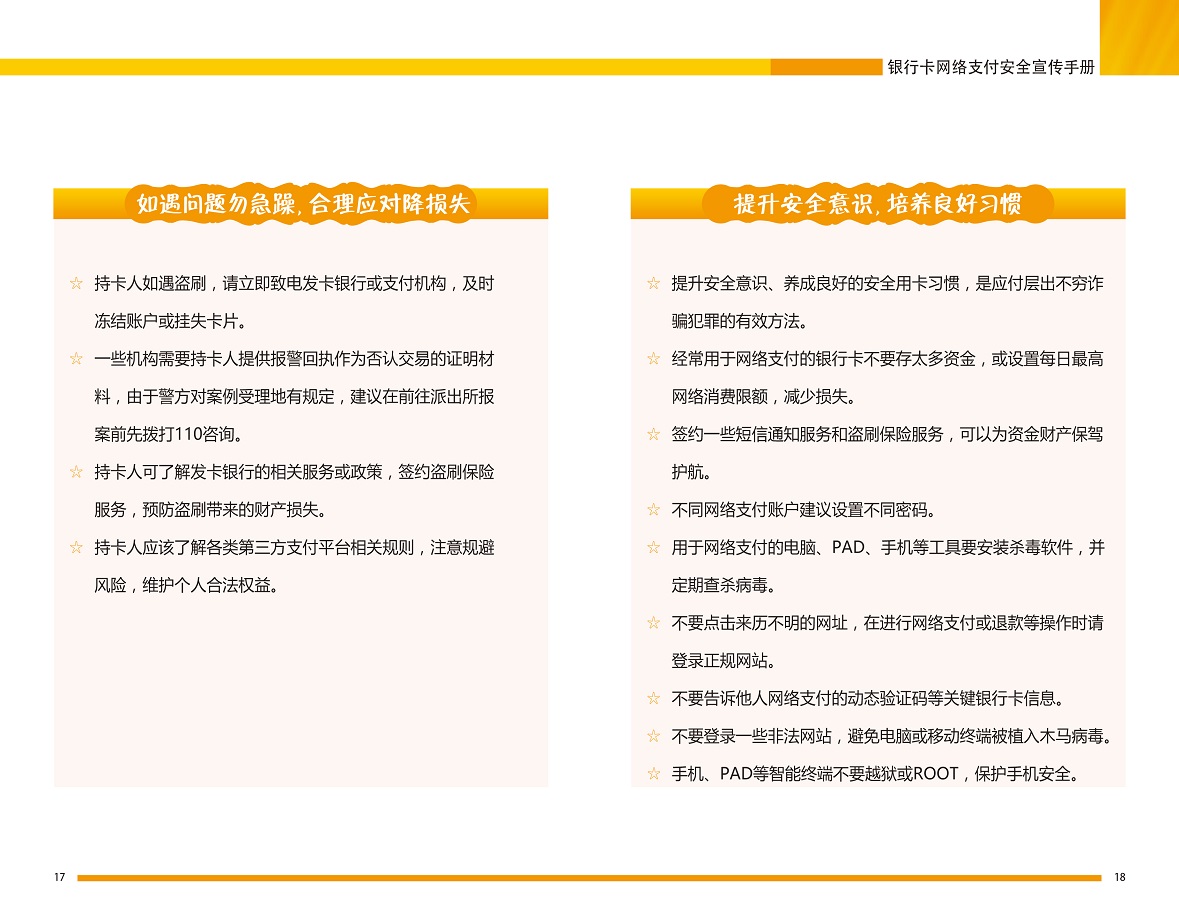The image size is (1179, 924).
Task: Click the star bullet beside '一些机构需要持卡人'
Action: pyautogui.click(x=76, y=359)
